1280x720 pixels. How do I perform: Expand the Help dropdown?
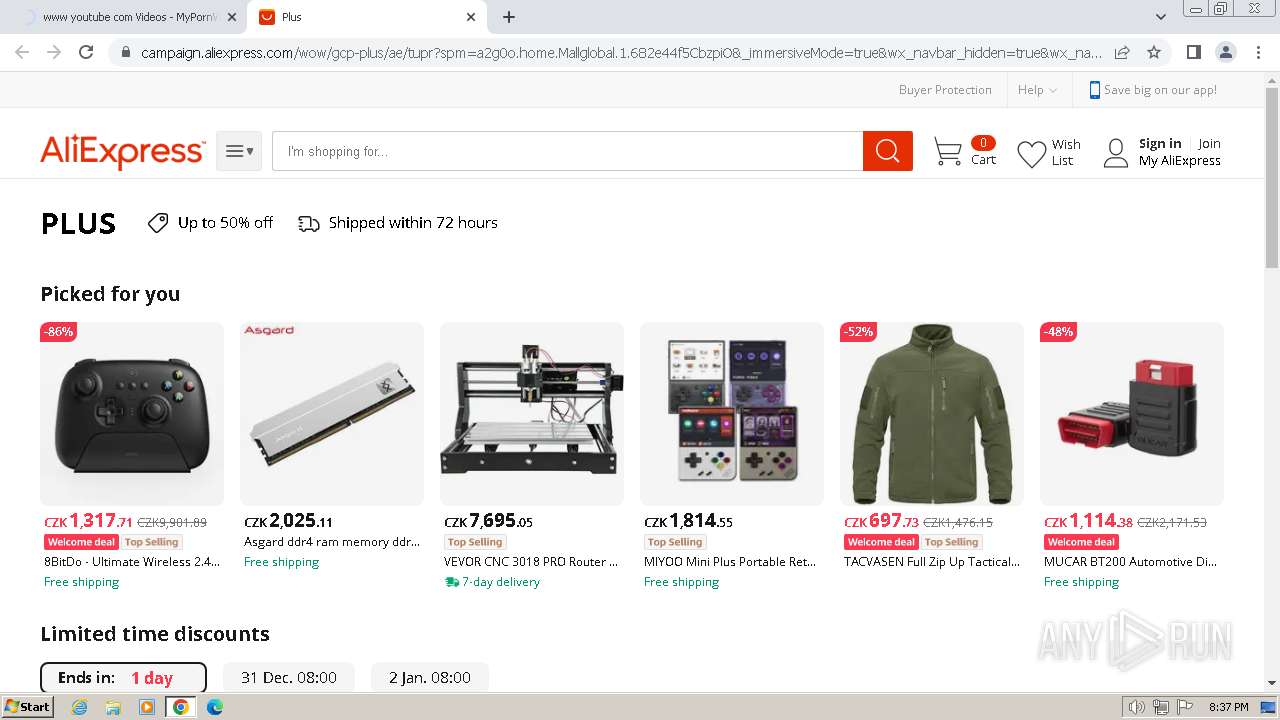(1037, 90)
